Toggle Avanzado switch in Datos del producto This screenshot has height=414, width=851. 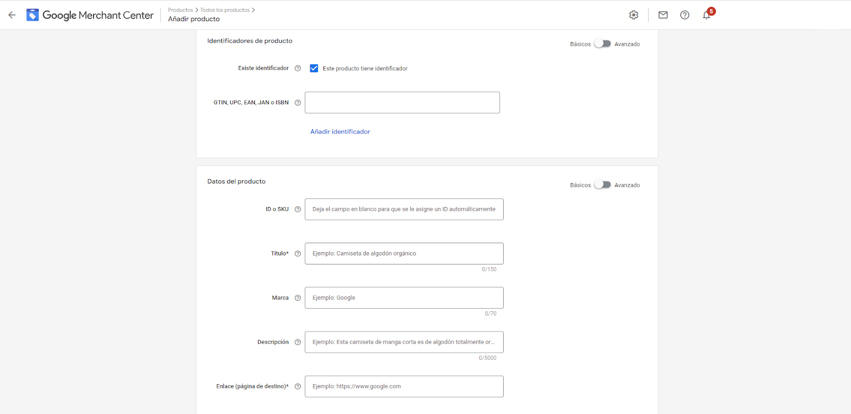coord(602,185)
